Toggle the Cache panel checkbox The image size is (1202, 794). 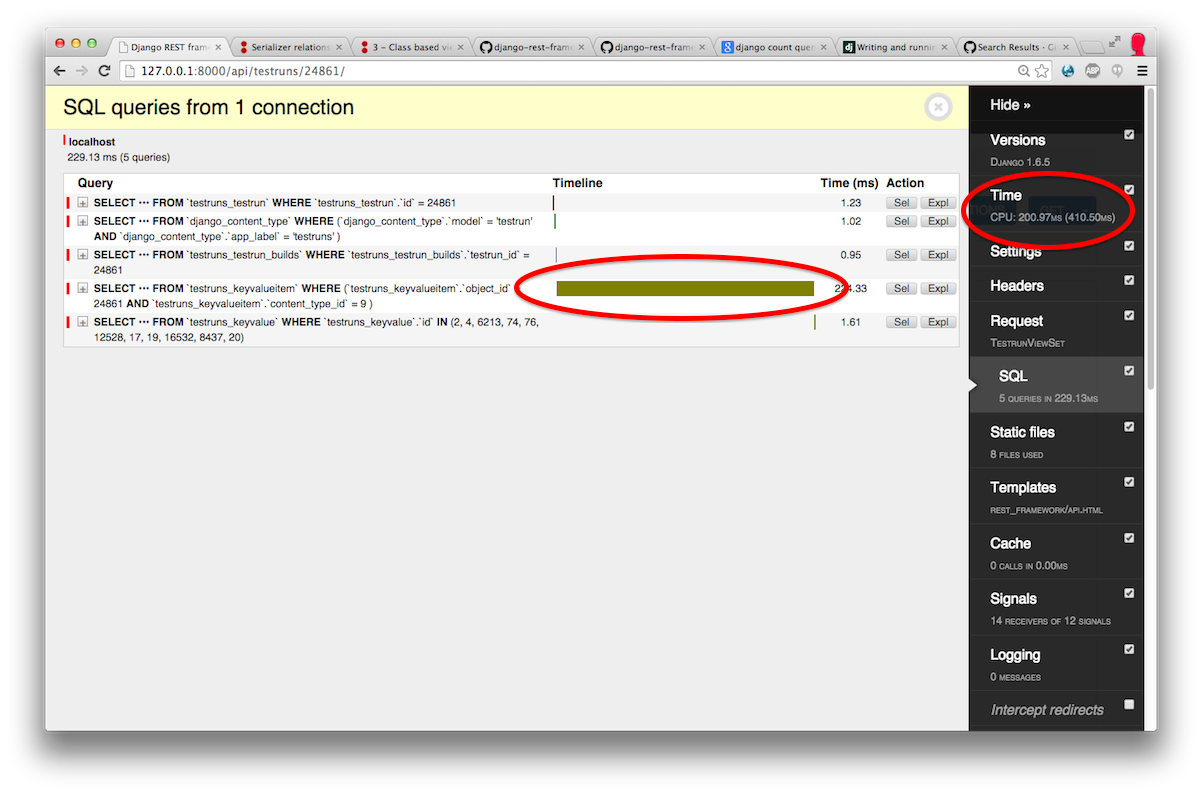tap(1129, 537)
